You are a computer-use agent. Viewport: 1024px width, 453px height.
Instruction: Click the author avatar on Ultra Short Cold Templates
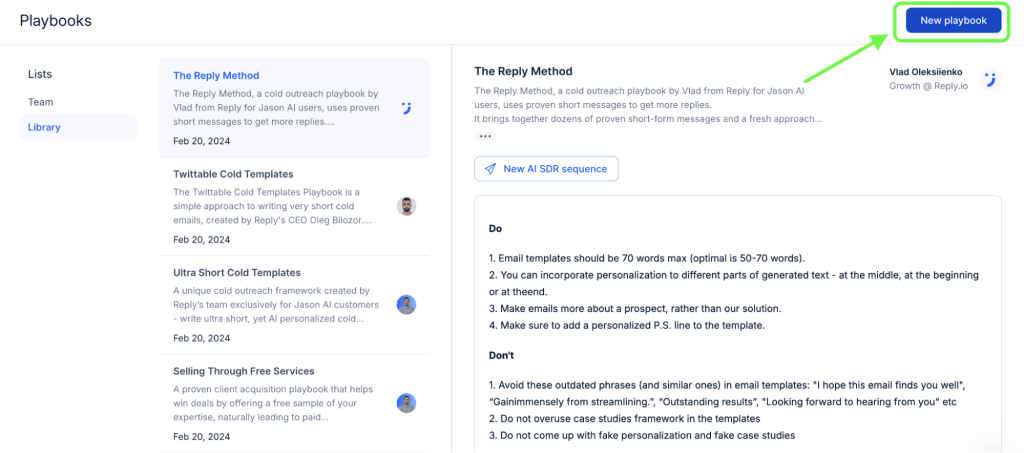pos(406,304)
